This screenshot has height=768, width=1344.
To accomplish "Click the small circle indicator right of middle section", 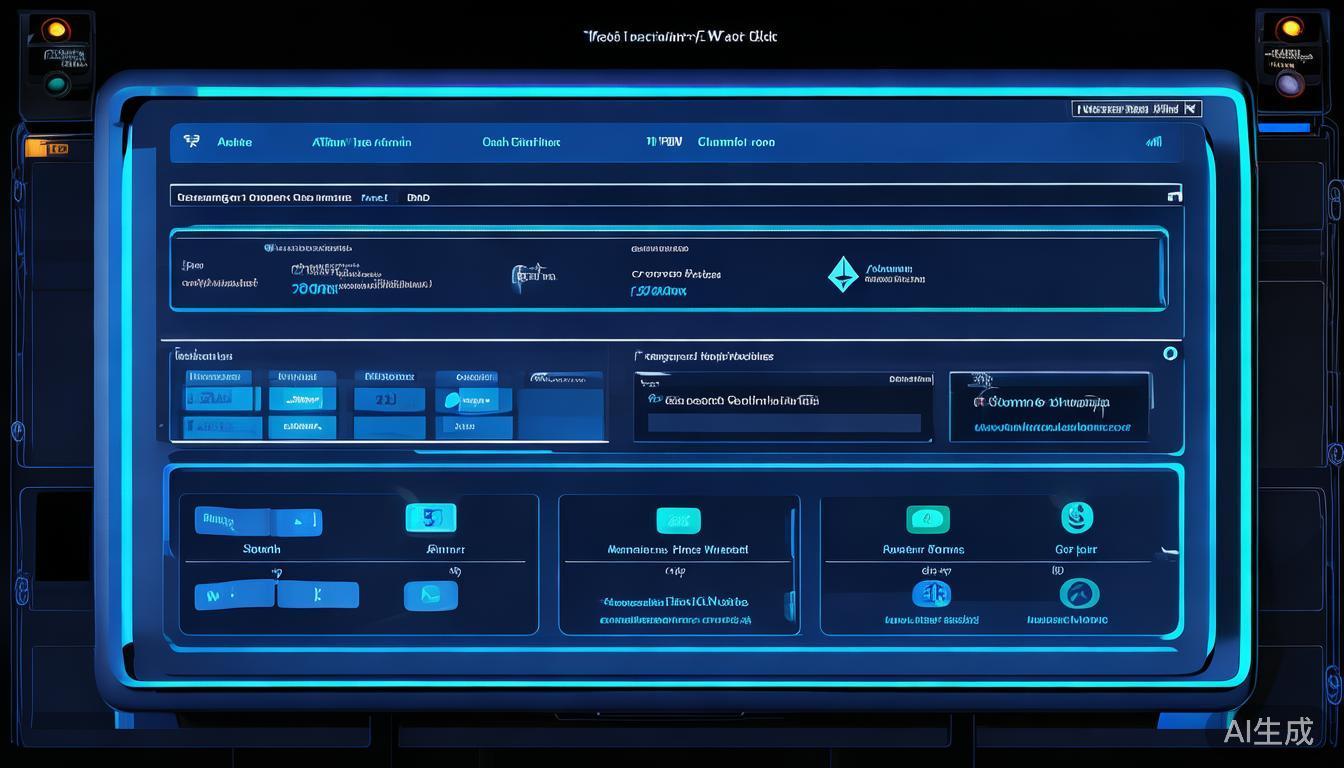I will pos(1170,353).
